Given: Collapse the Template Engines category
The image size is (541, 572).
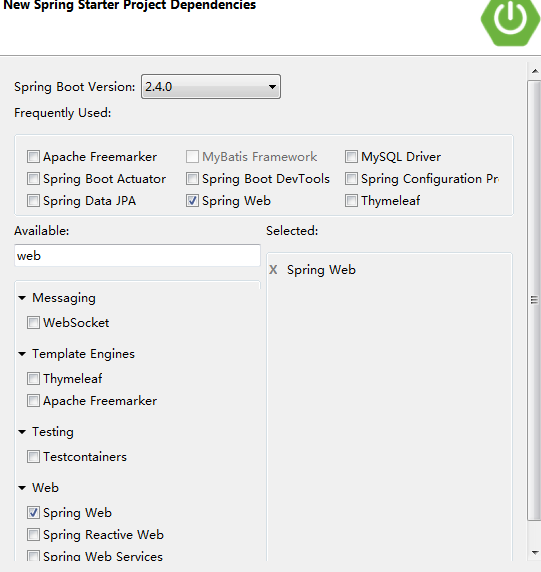Looking at the screenshot, I should (22, 354).
